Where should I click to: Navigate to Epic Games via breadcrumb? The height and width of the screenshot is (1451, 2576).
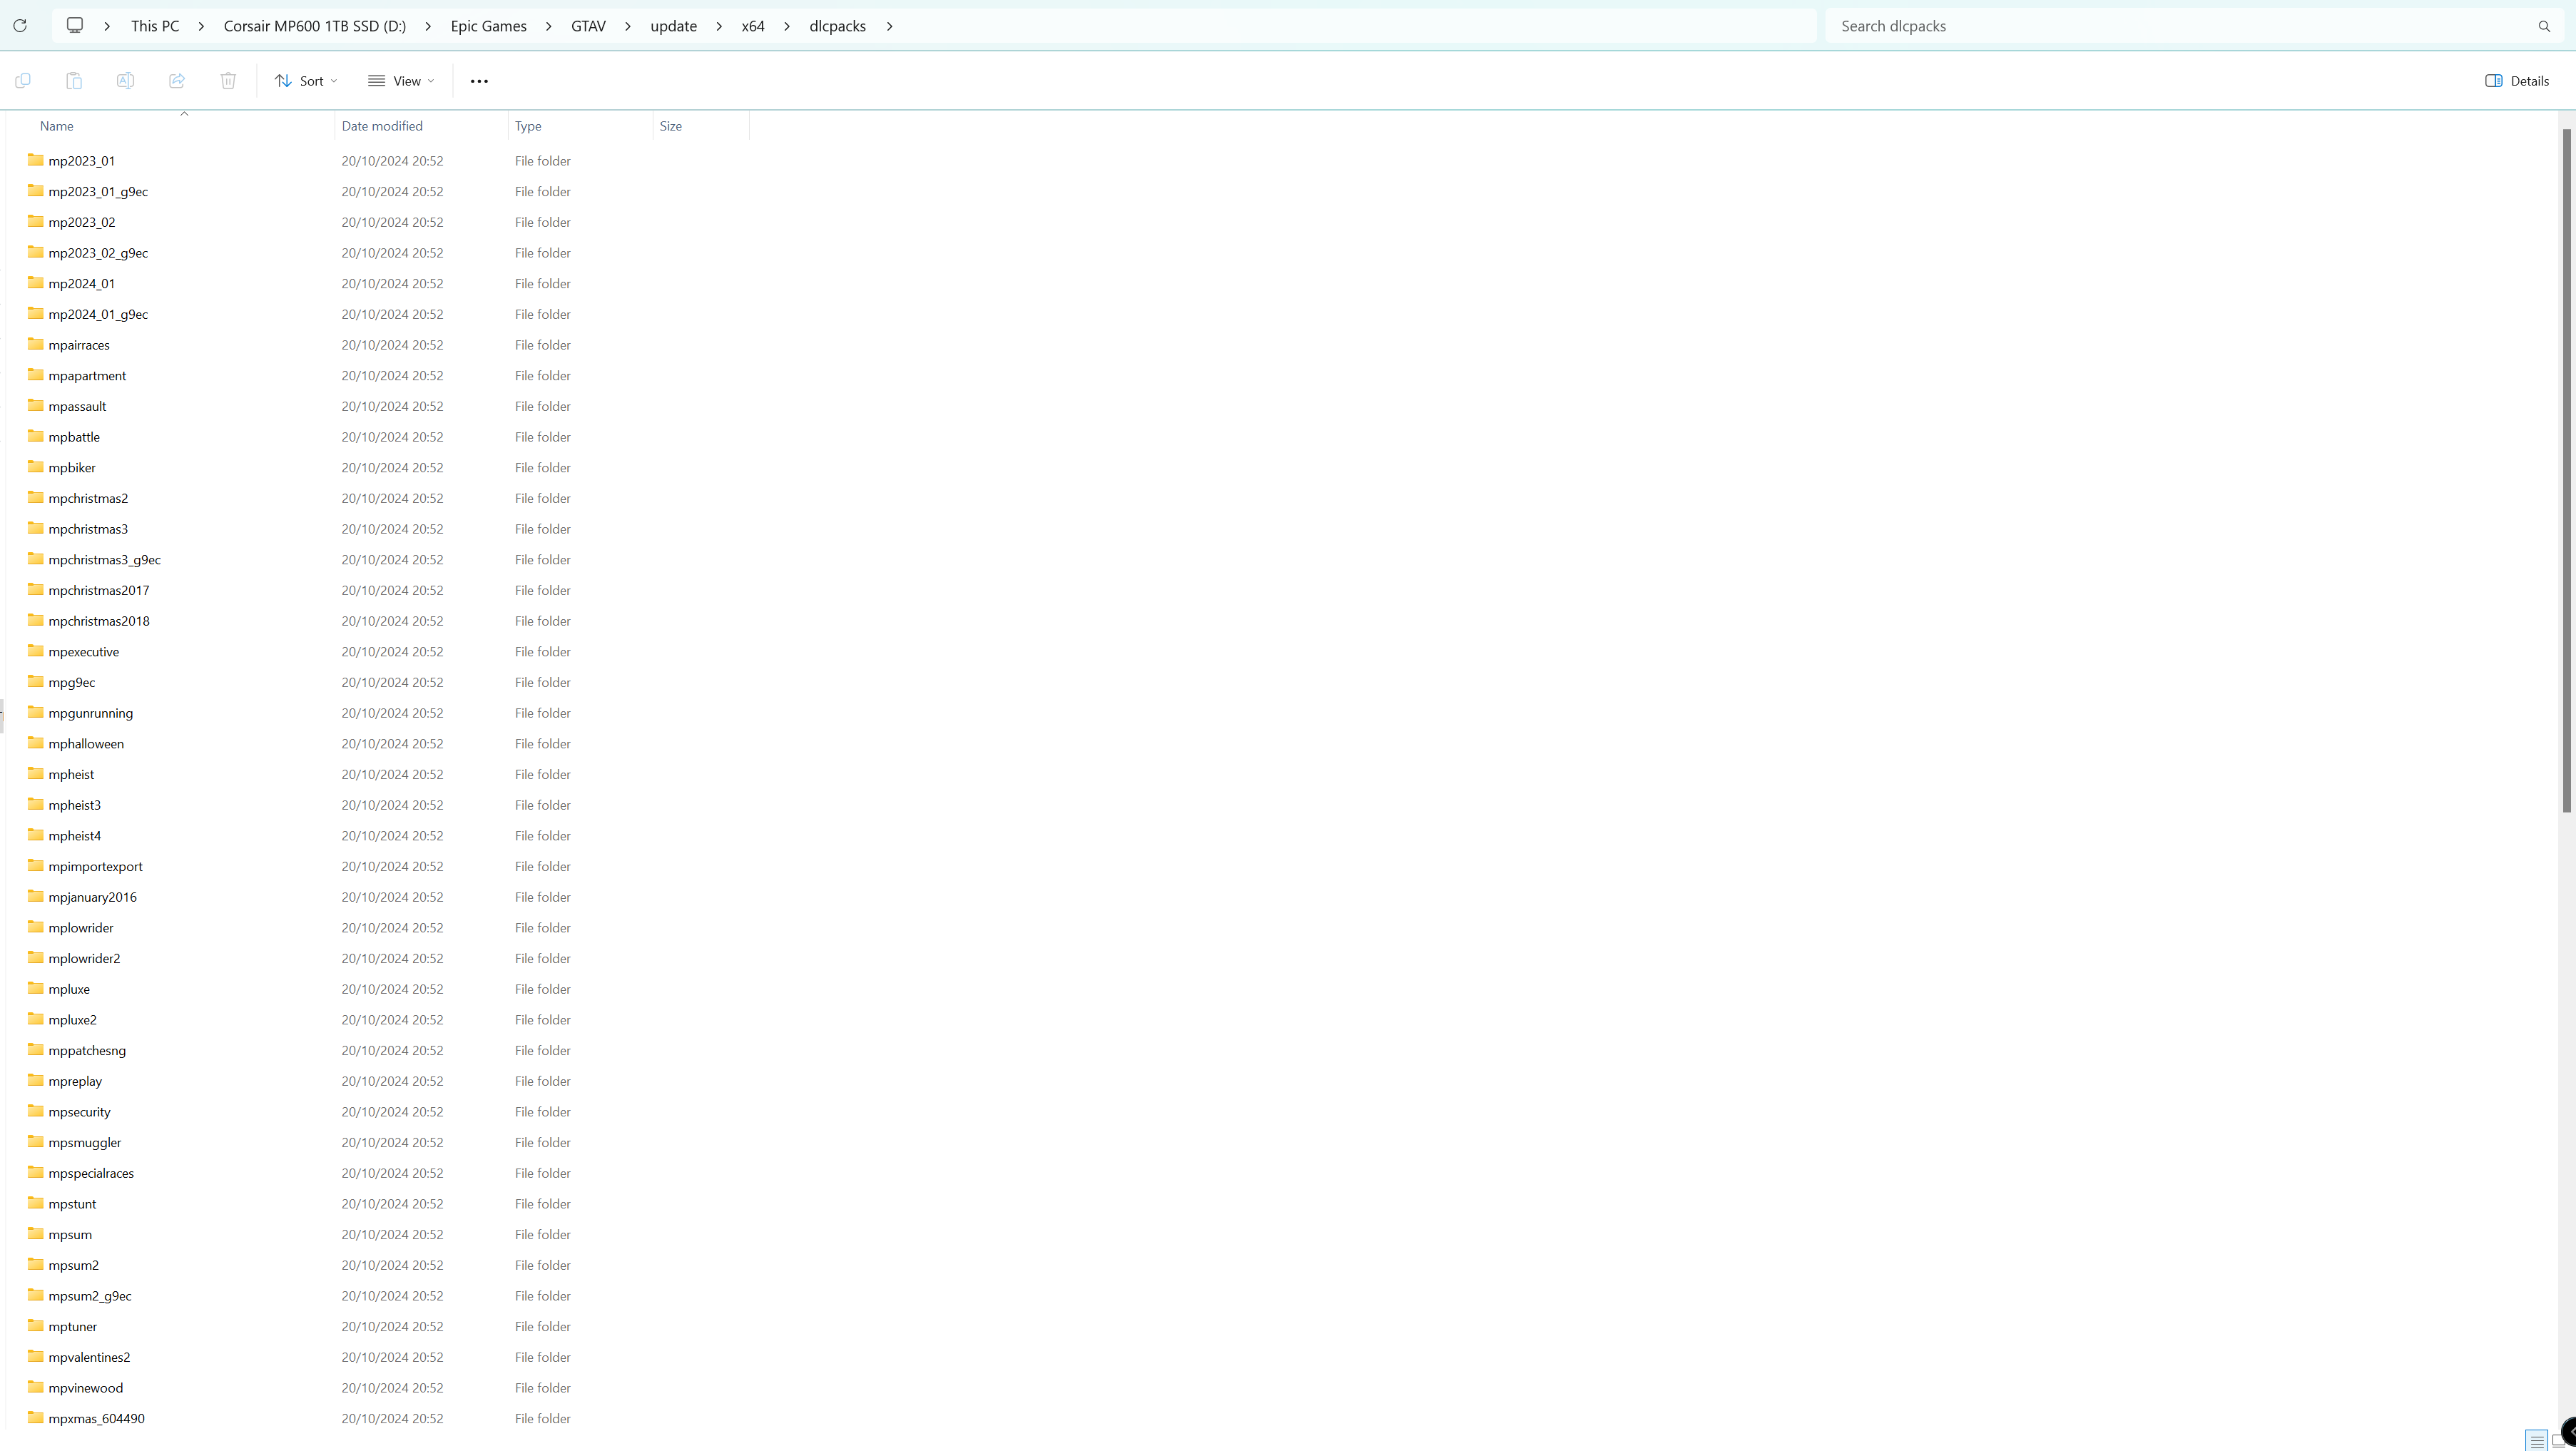tap(488, 26)
